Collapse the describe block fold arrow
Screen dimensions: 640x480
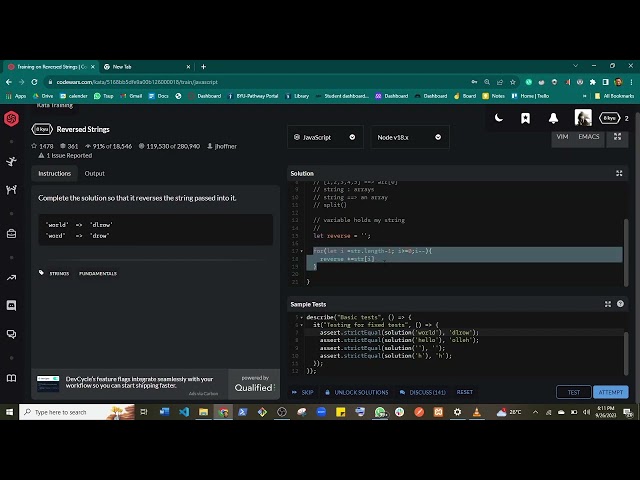[302, 317]
